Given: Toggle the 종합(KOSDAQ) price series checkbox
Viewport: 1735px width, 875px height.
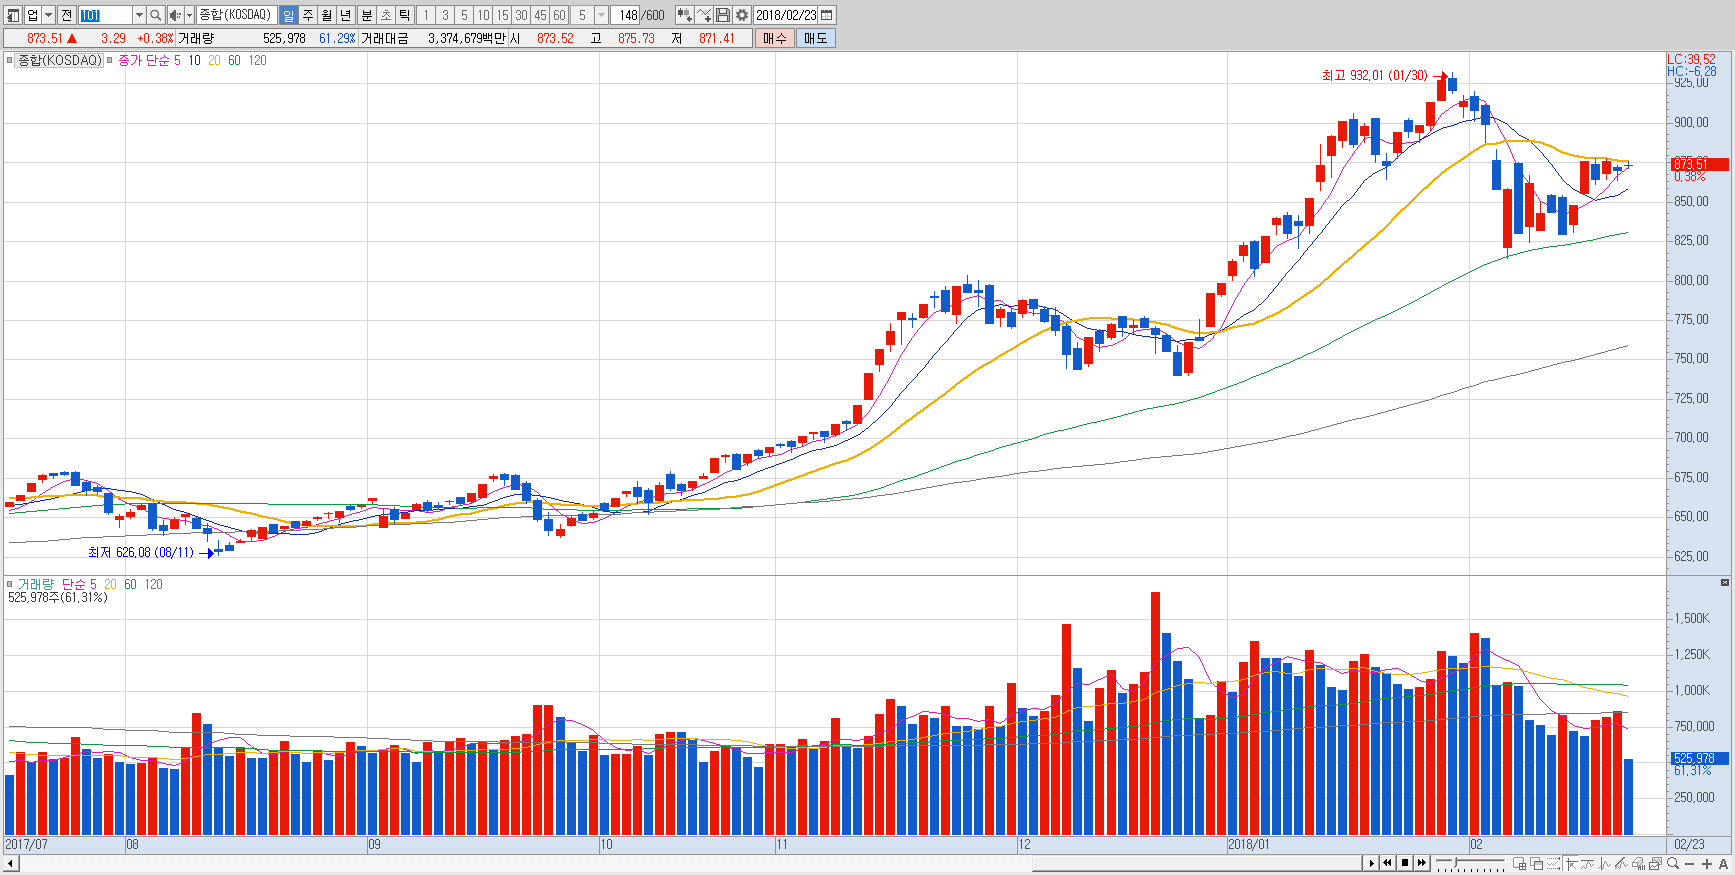Looking at the screenshot, I should 10,61.
